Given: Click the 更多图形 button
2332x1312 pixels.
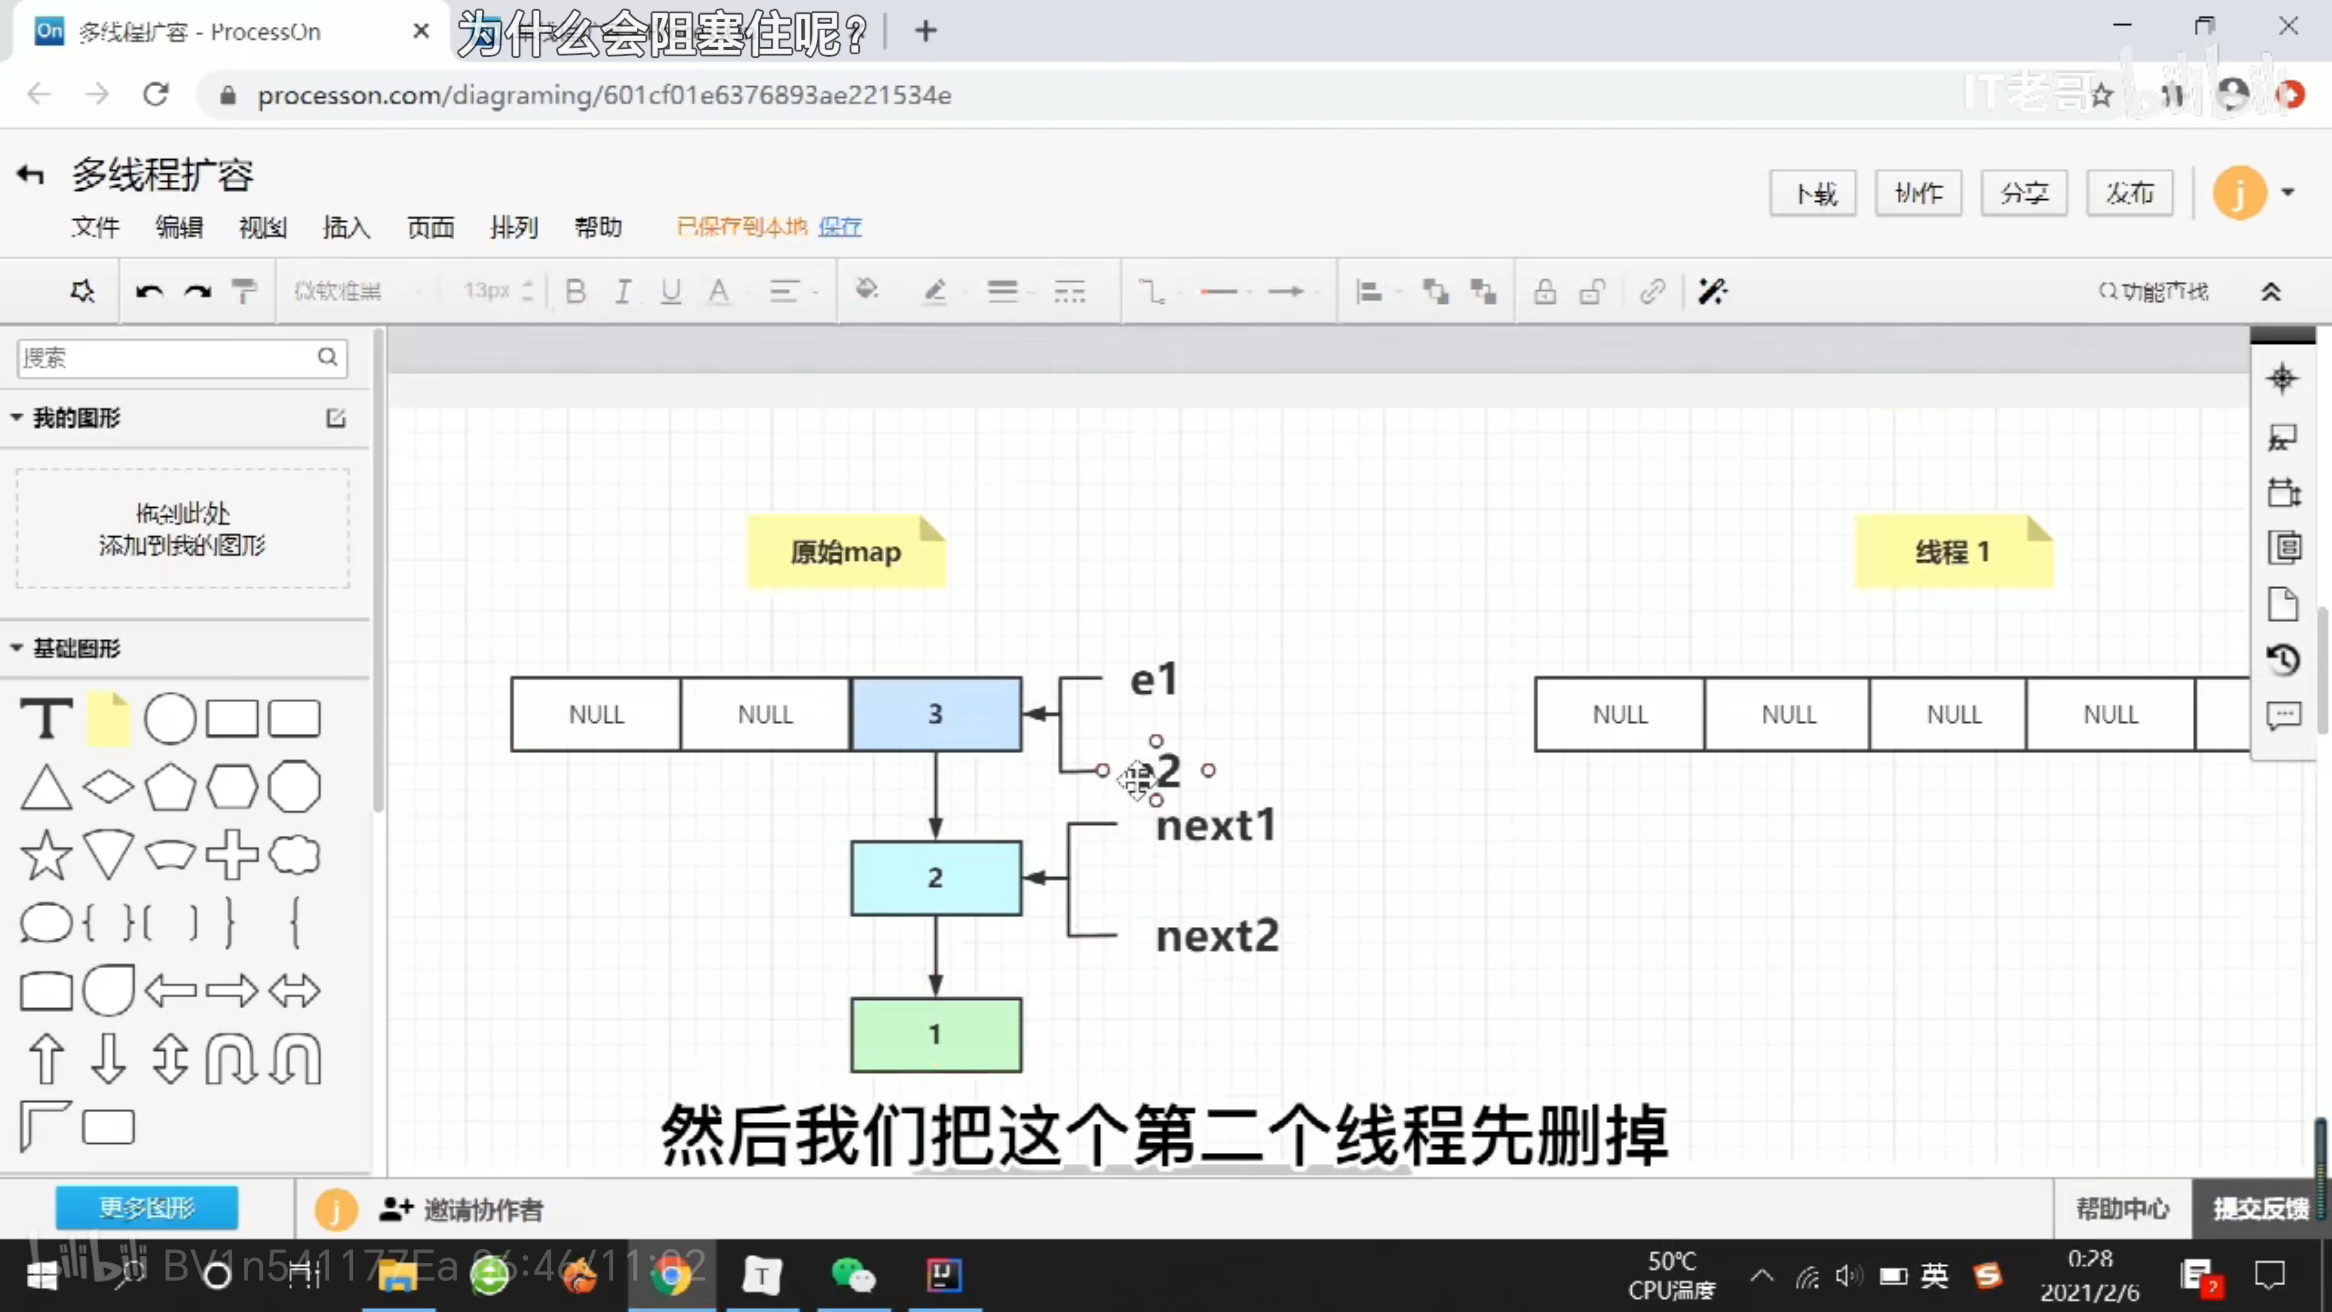Looking at the screenshot, I should [x=146, y=1208].
